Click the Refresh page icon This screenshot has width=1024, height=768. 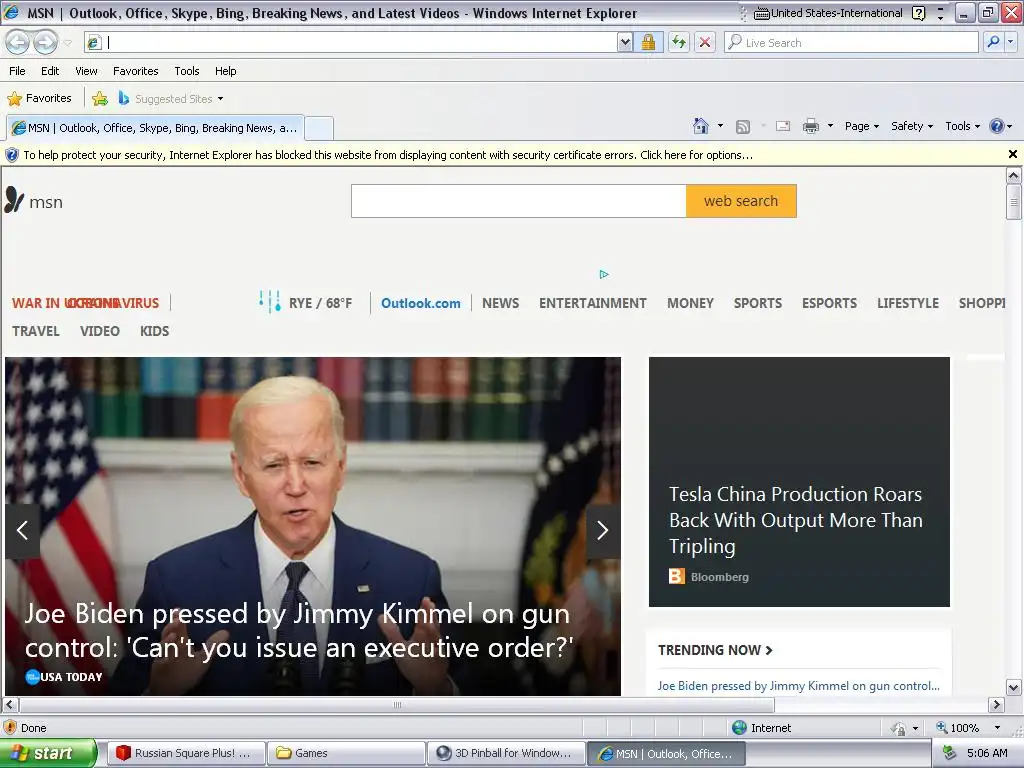(x=679, y=42)
